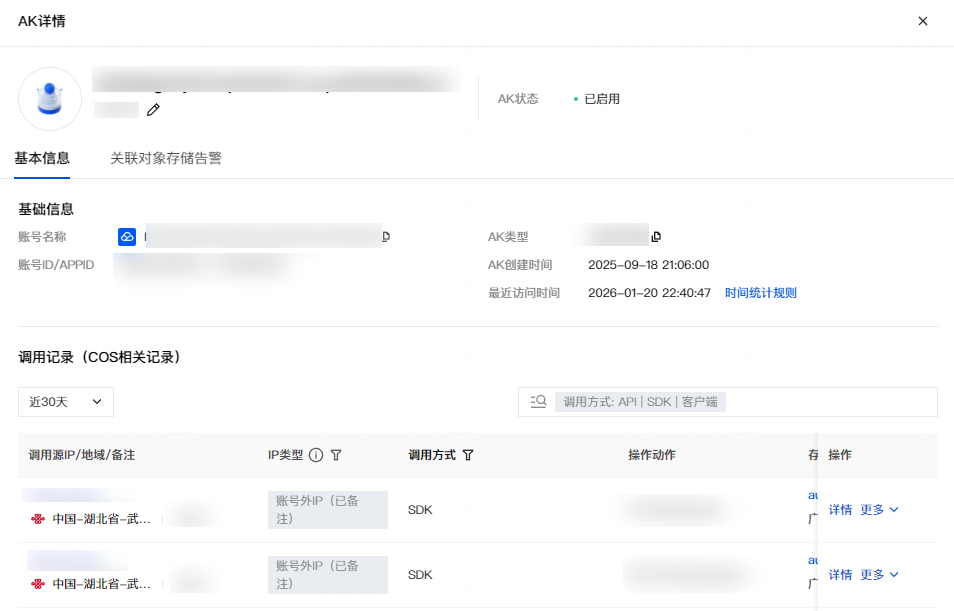Expand 更多 menu in the second record row
The height and width of the screenshot is (611, 954).
(879, 575)
